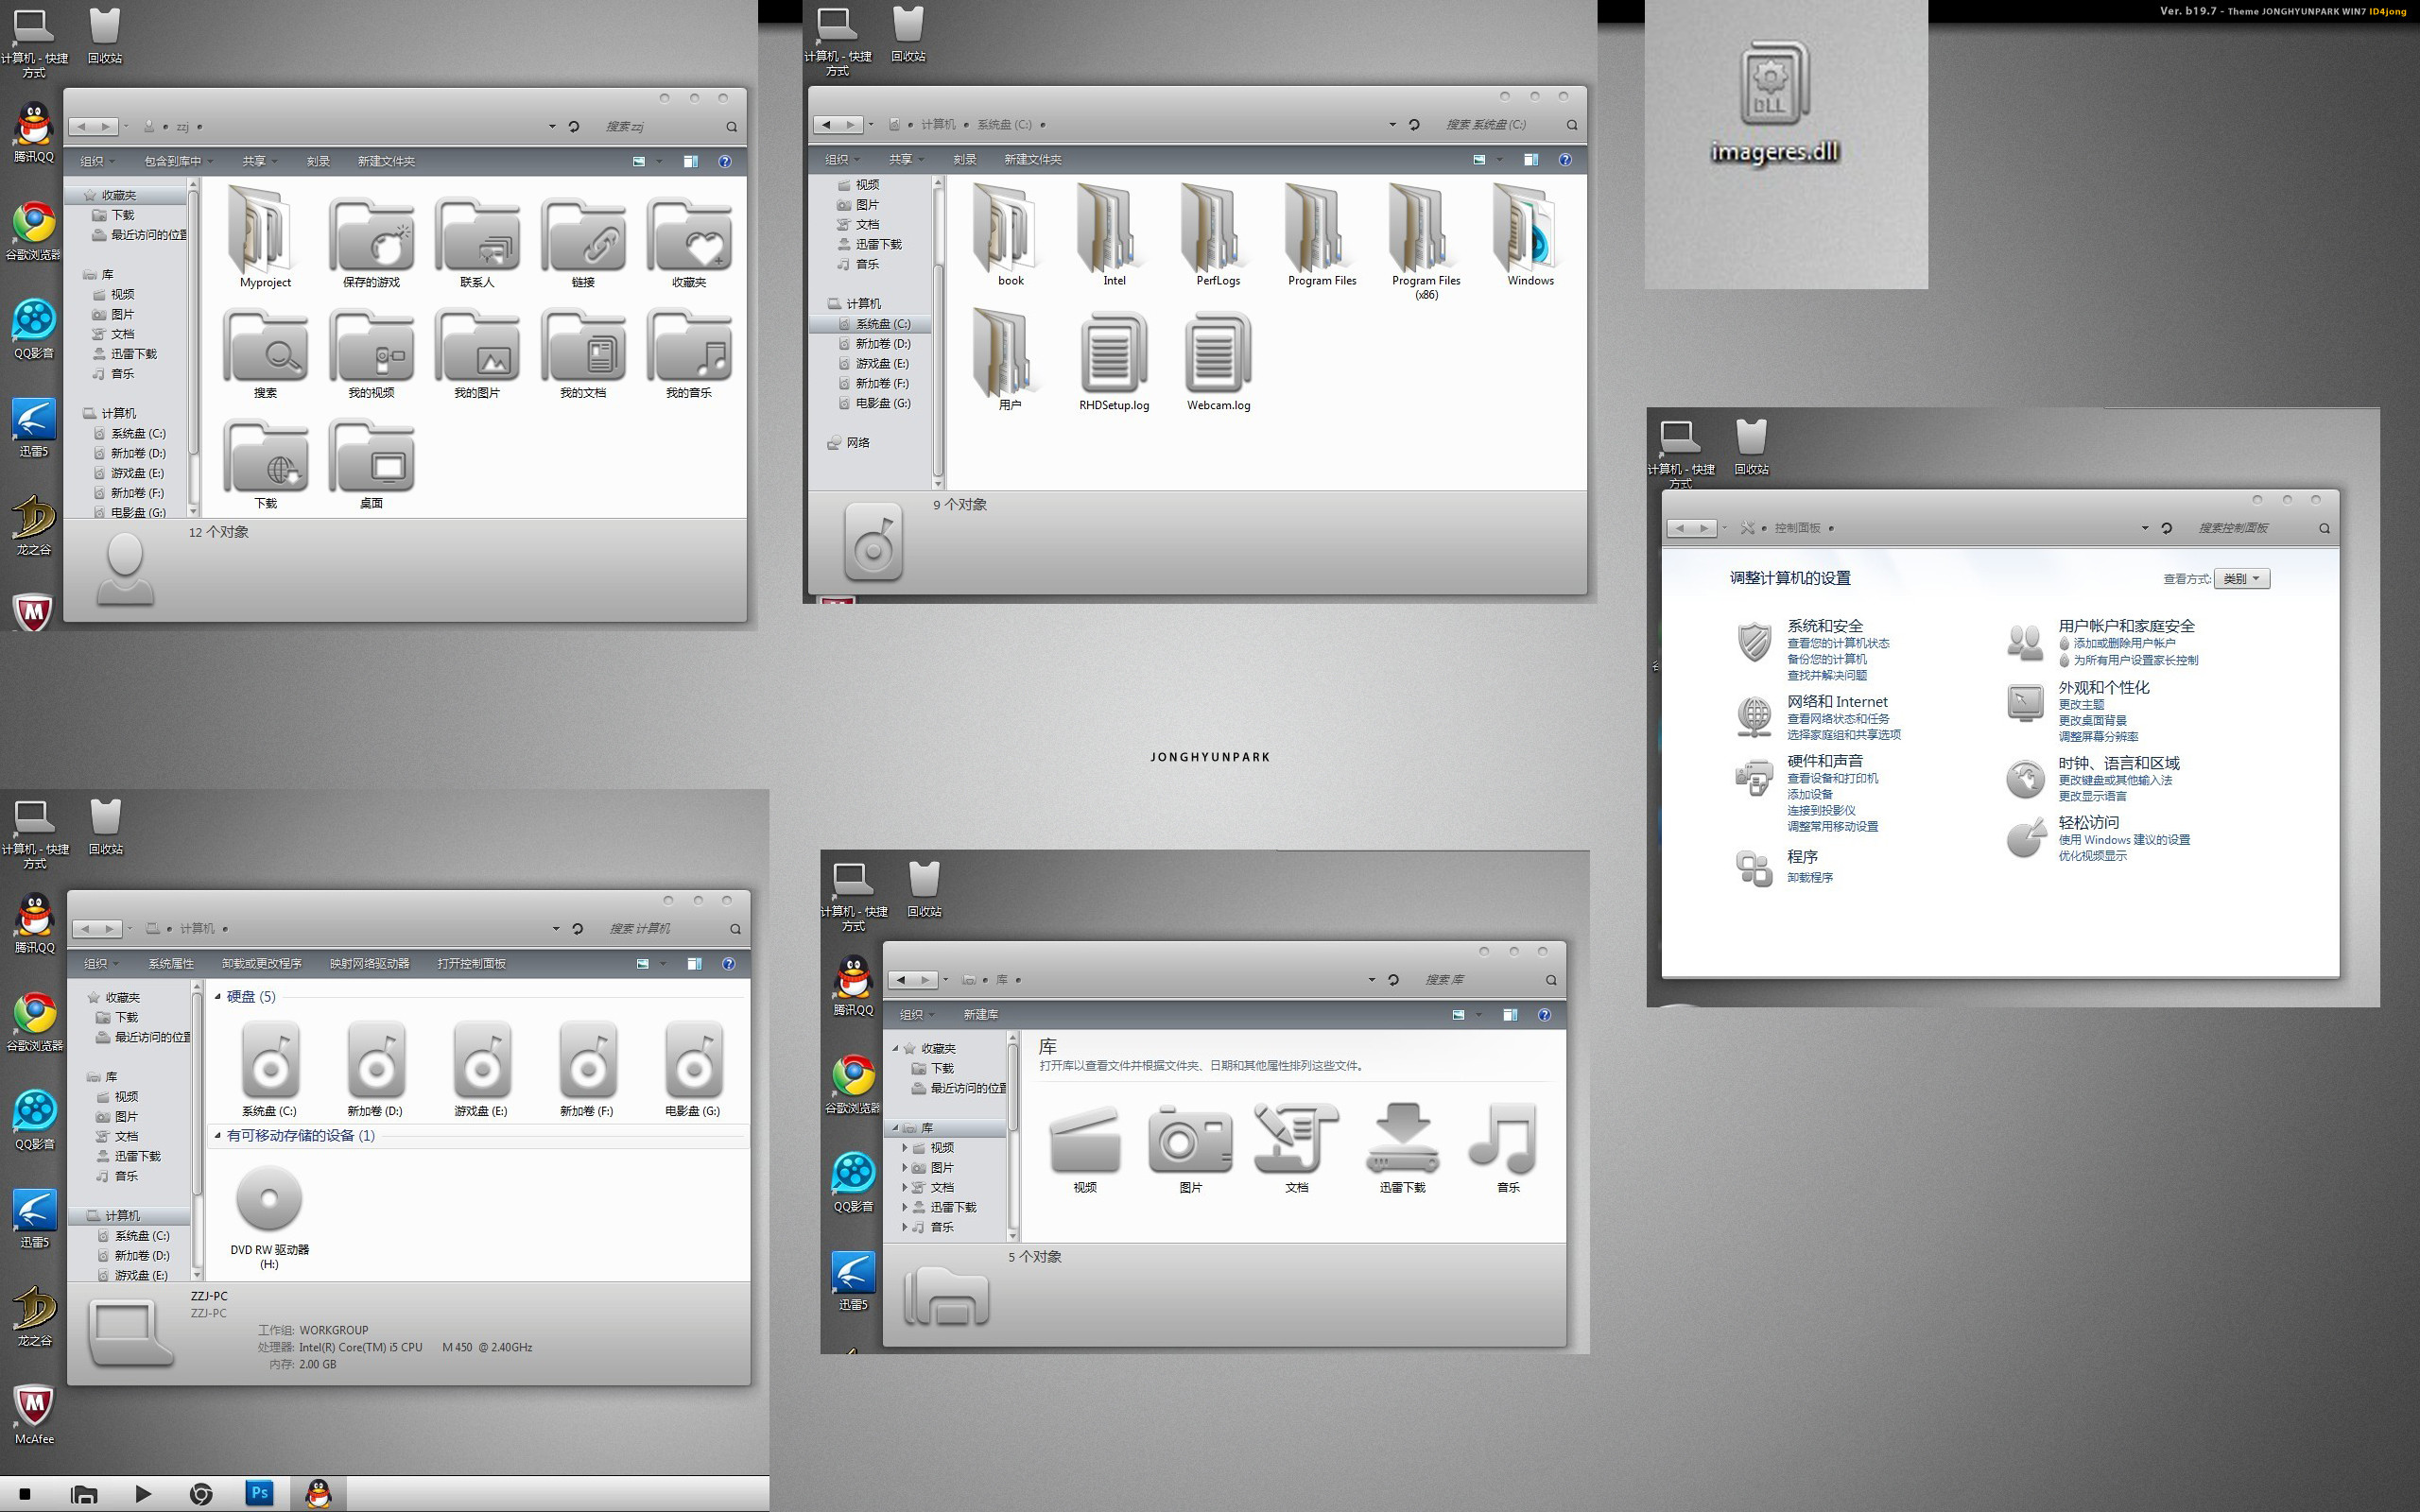
Task: Open the 网络和 Internet link
Action: click(1837, 701)
